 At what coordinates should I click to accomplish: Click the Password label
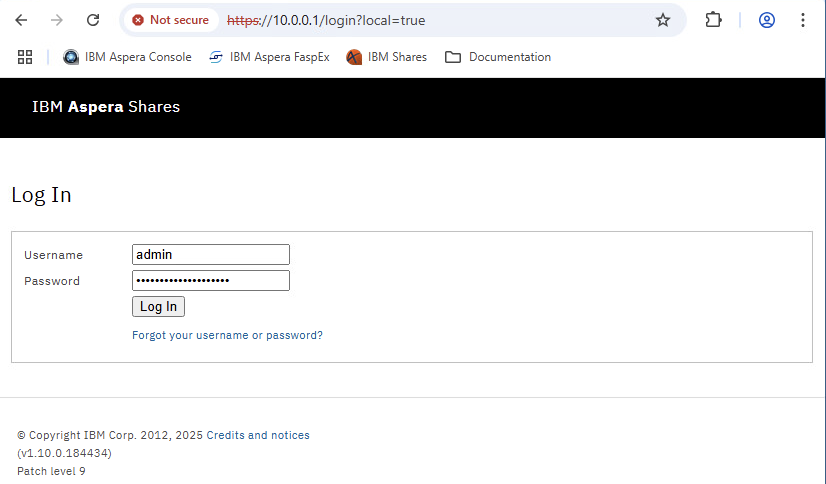click(52, 281)
